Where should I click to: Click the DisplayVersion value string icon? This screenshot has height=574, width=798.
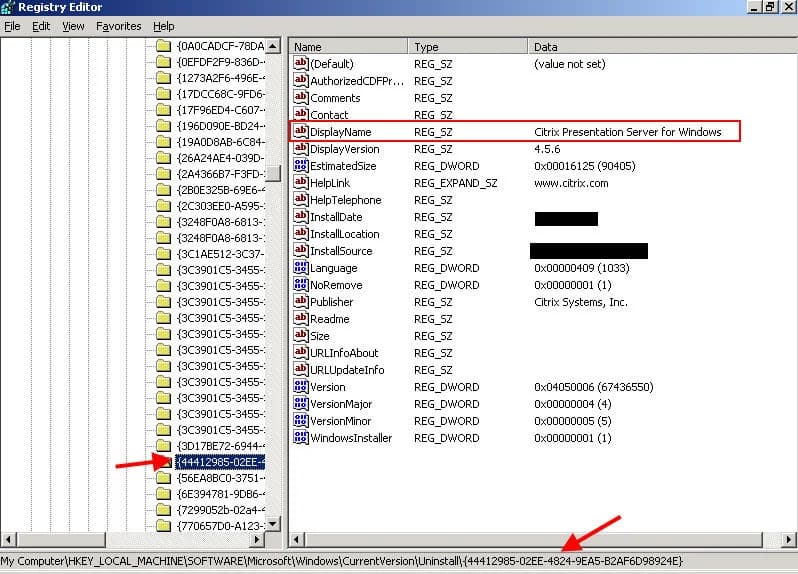pos(301,148)
